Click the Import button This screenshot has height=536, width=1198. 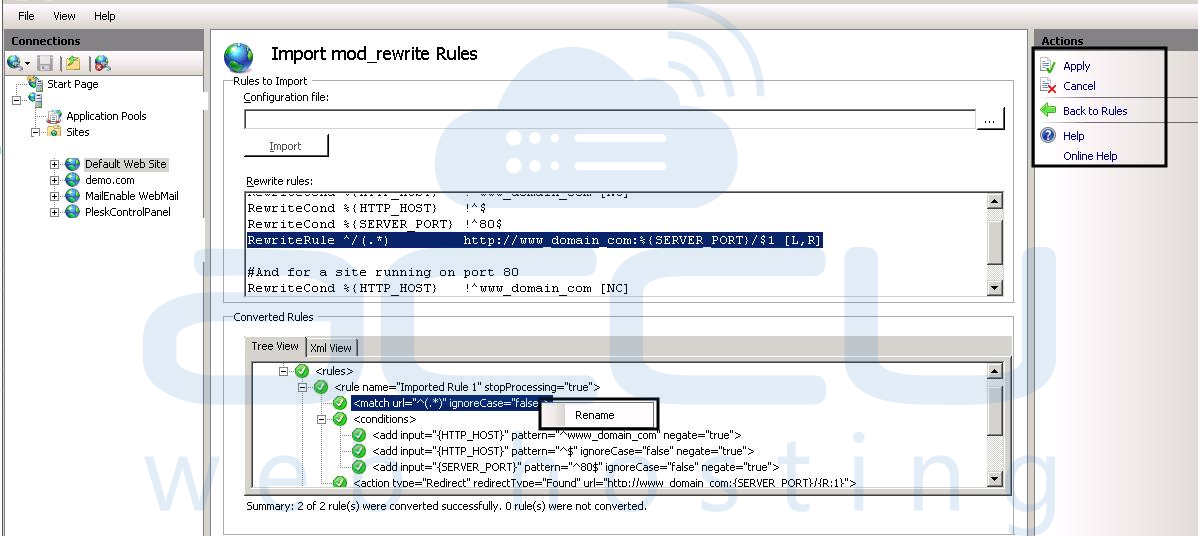coord(286,146)
